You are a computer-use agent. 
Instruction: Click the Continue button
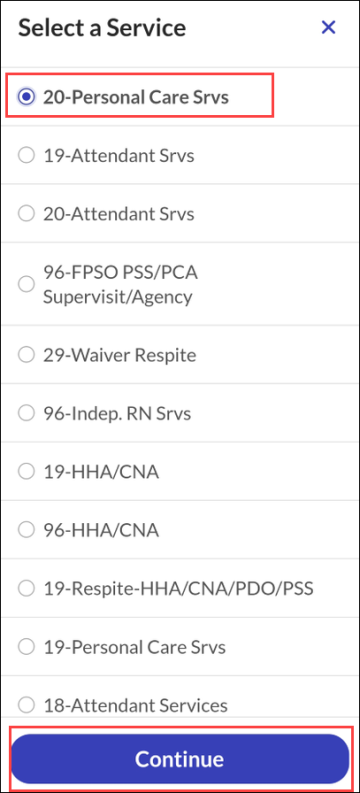(x=180, y=759)
